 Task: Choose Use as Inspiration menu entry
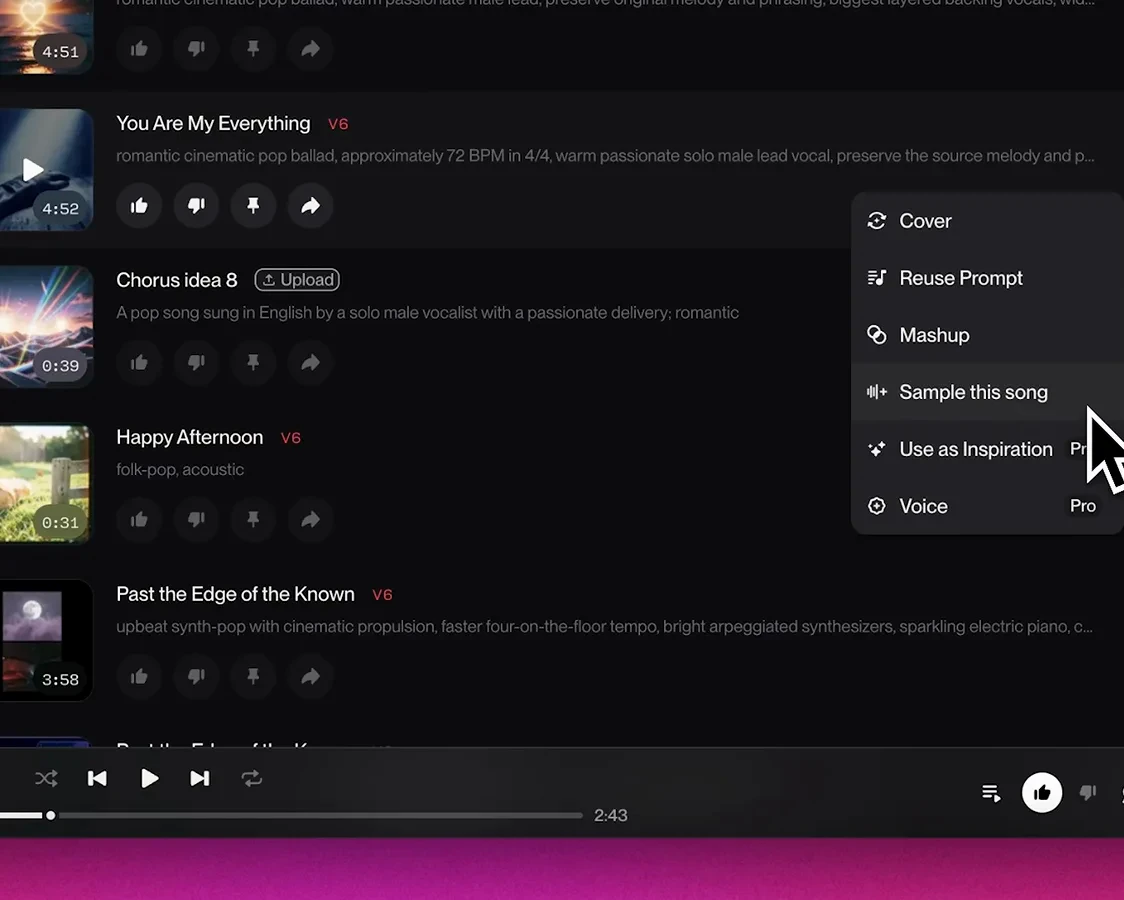988,449
